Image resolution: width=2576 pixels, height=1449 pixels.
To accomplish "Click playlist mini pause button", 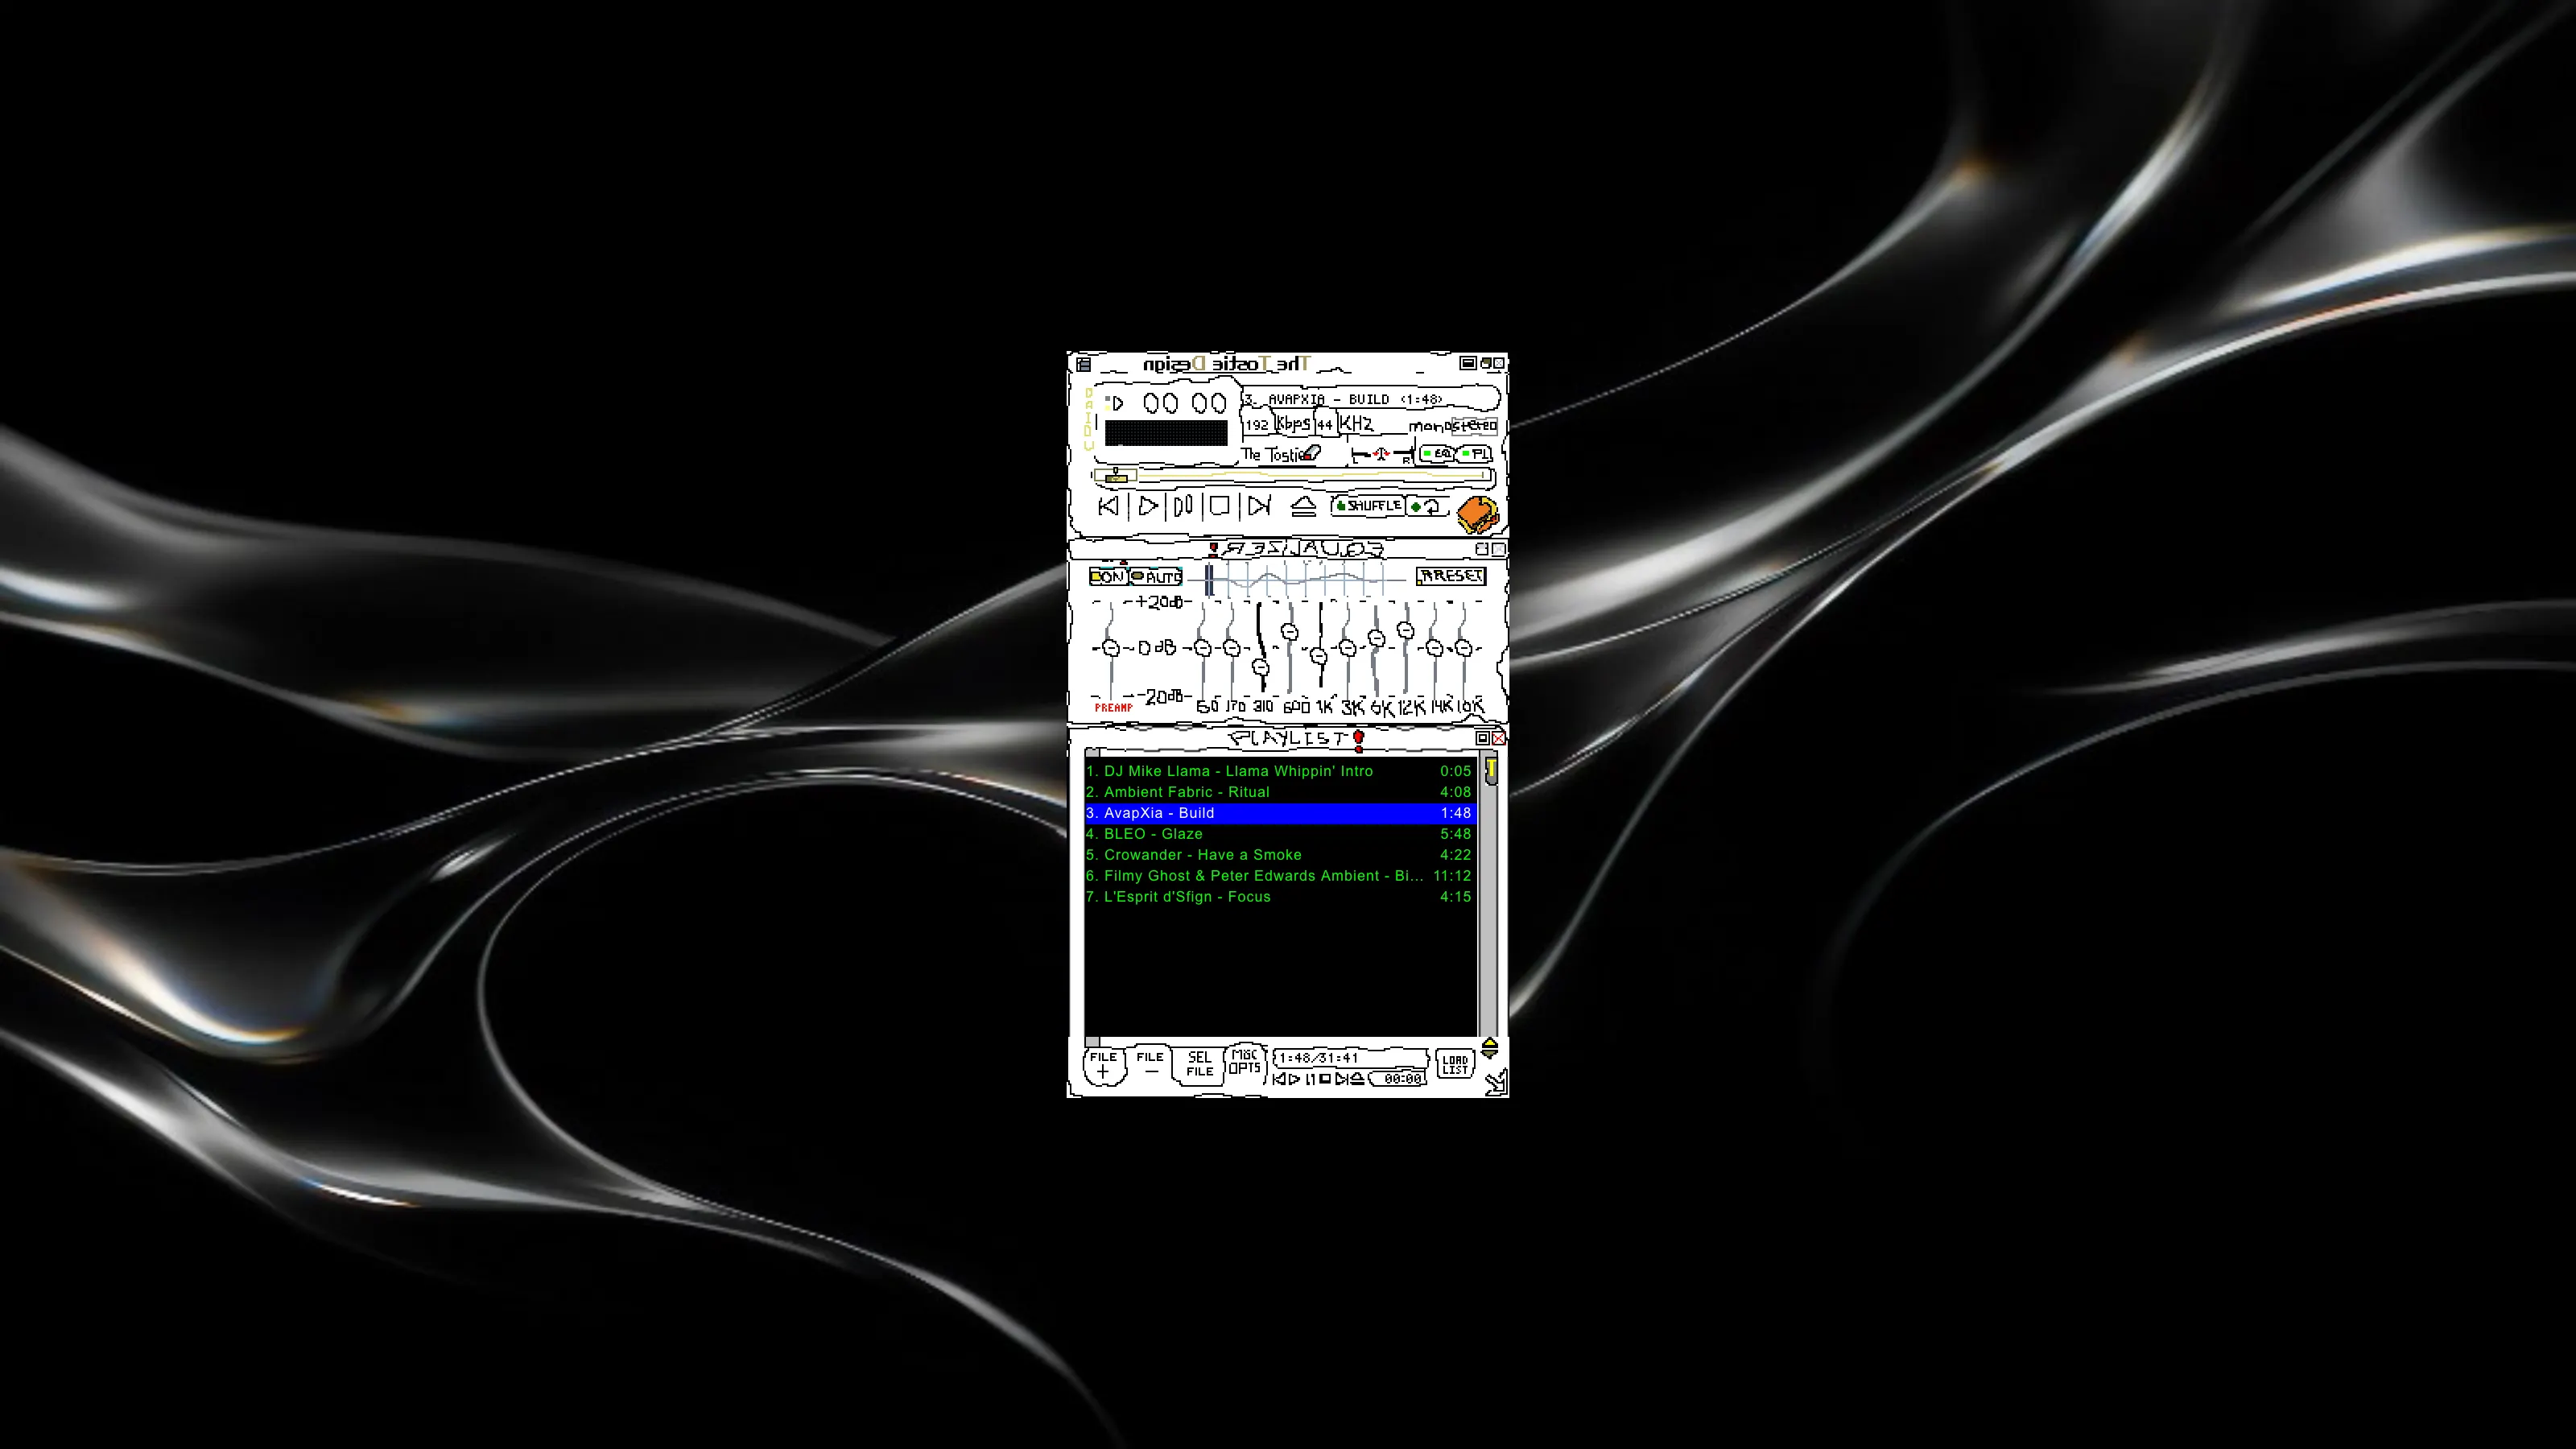I will (x=1310, y=1079).
